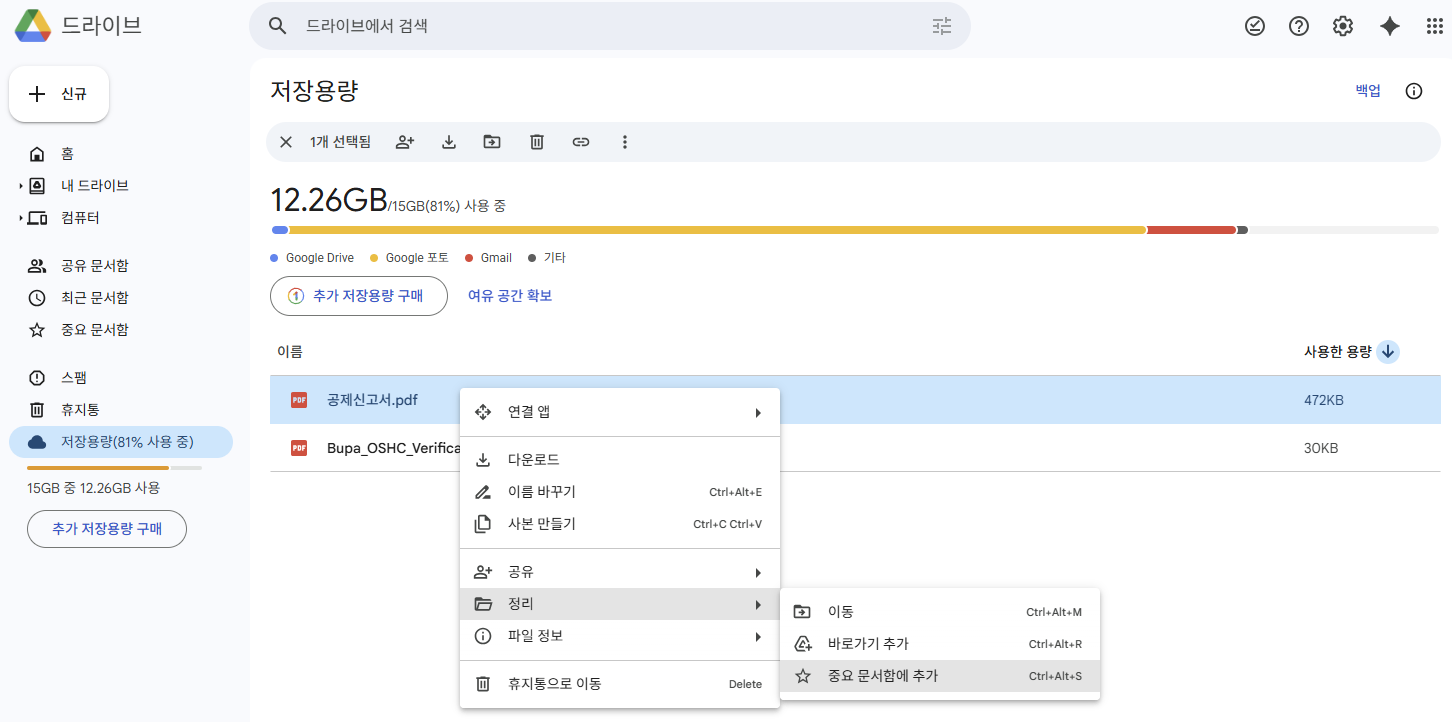Open 여유 공간 확보 link
Viewport: 1452px width, 722px height.
[x=510, y=295]
